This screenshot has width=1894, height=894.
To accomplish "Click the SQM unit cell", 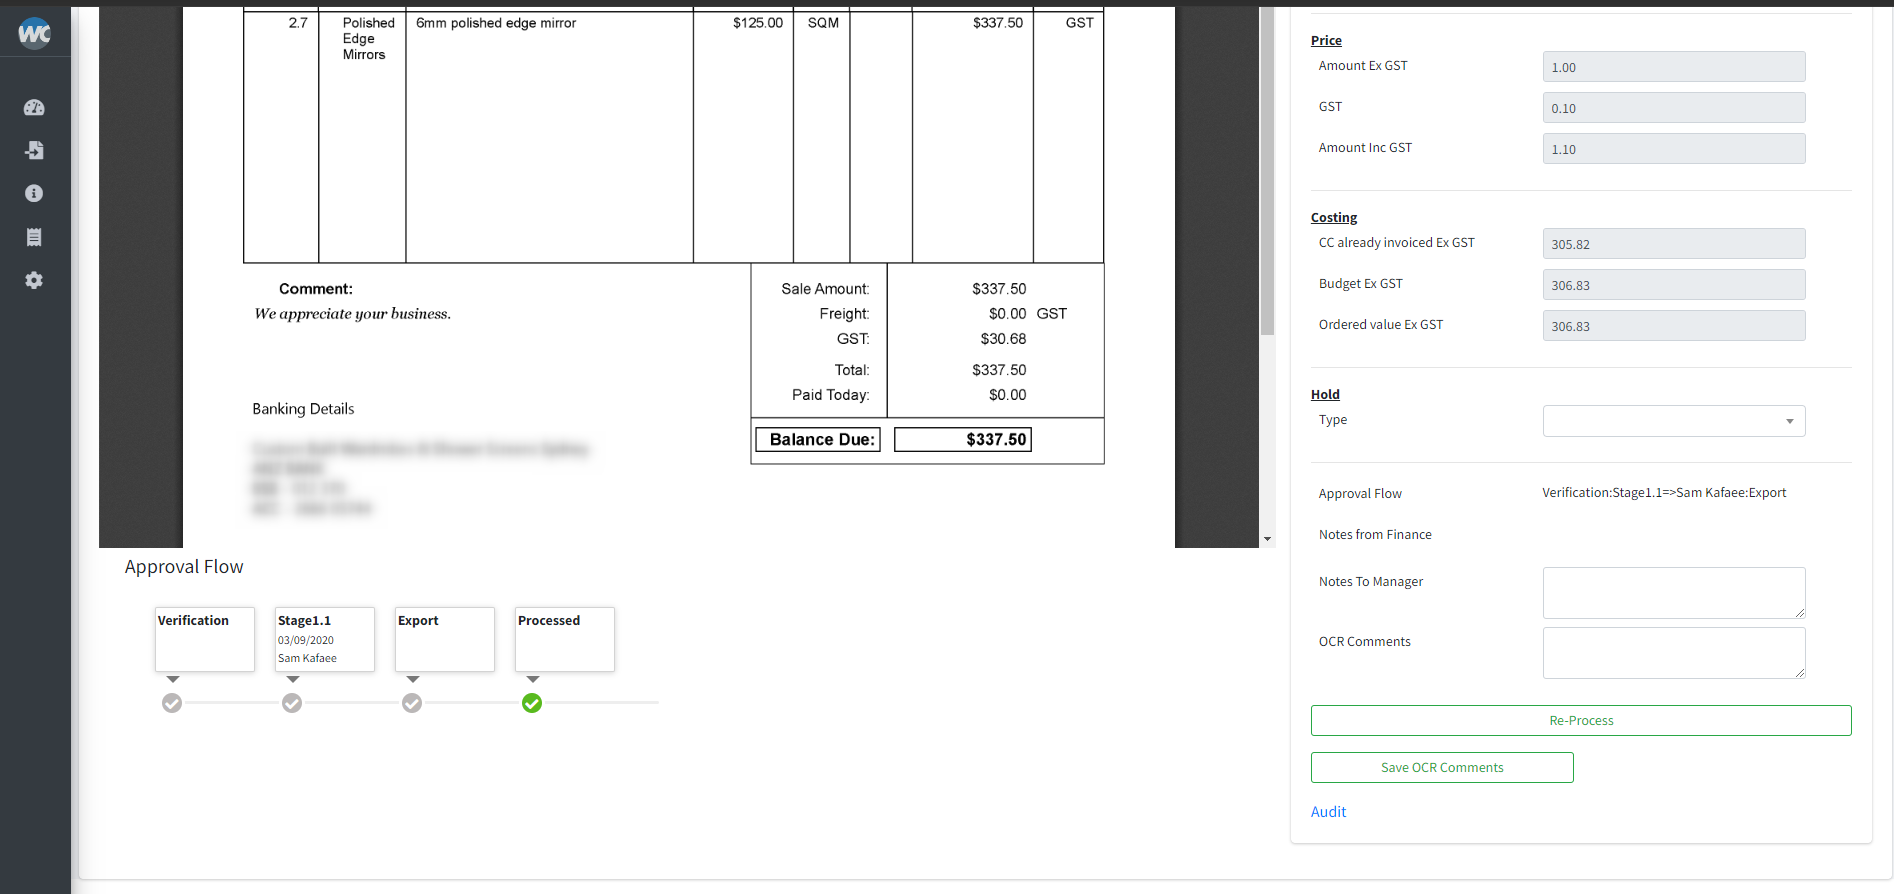I will 823,23.
